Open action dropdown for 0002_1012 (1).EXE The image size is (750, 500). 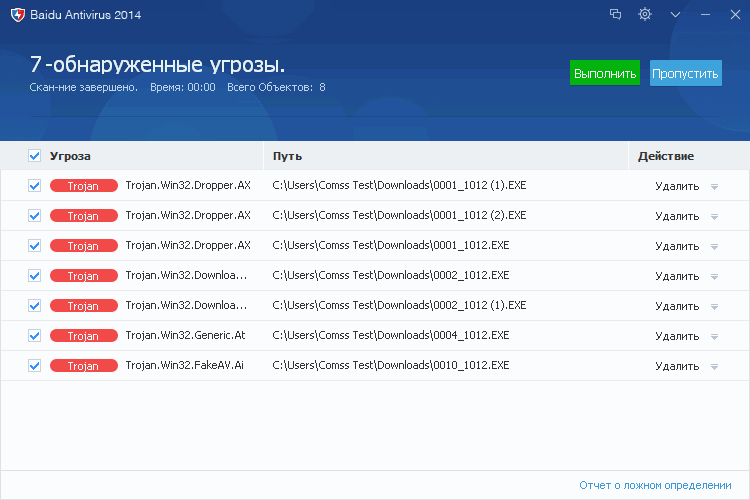coord(714,307)
